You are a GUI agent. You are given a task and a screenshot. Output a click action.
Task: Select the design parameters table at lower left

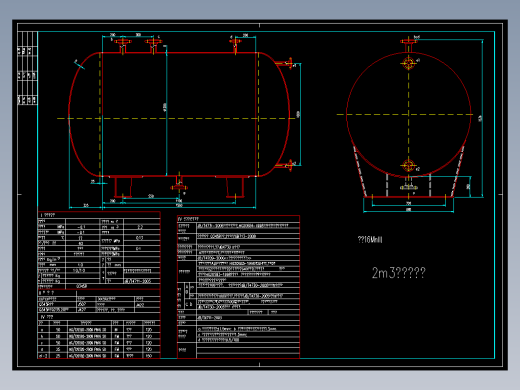pos(99,250)
